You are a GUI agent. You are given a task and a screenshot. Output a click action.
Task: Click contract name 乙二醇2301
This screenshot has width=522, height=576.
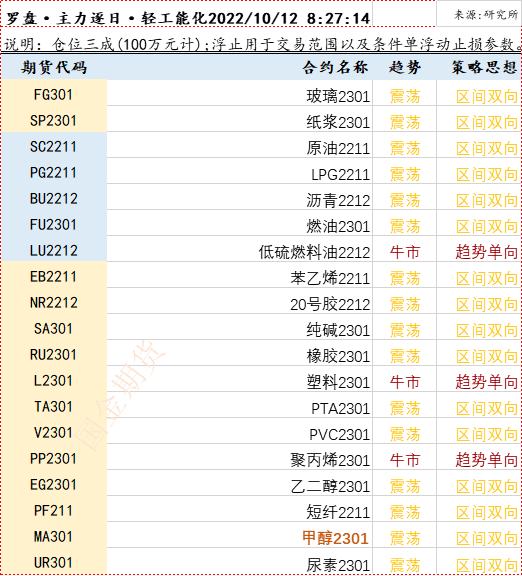click(330, 486)
